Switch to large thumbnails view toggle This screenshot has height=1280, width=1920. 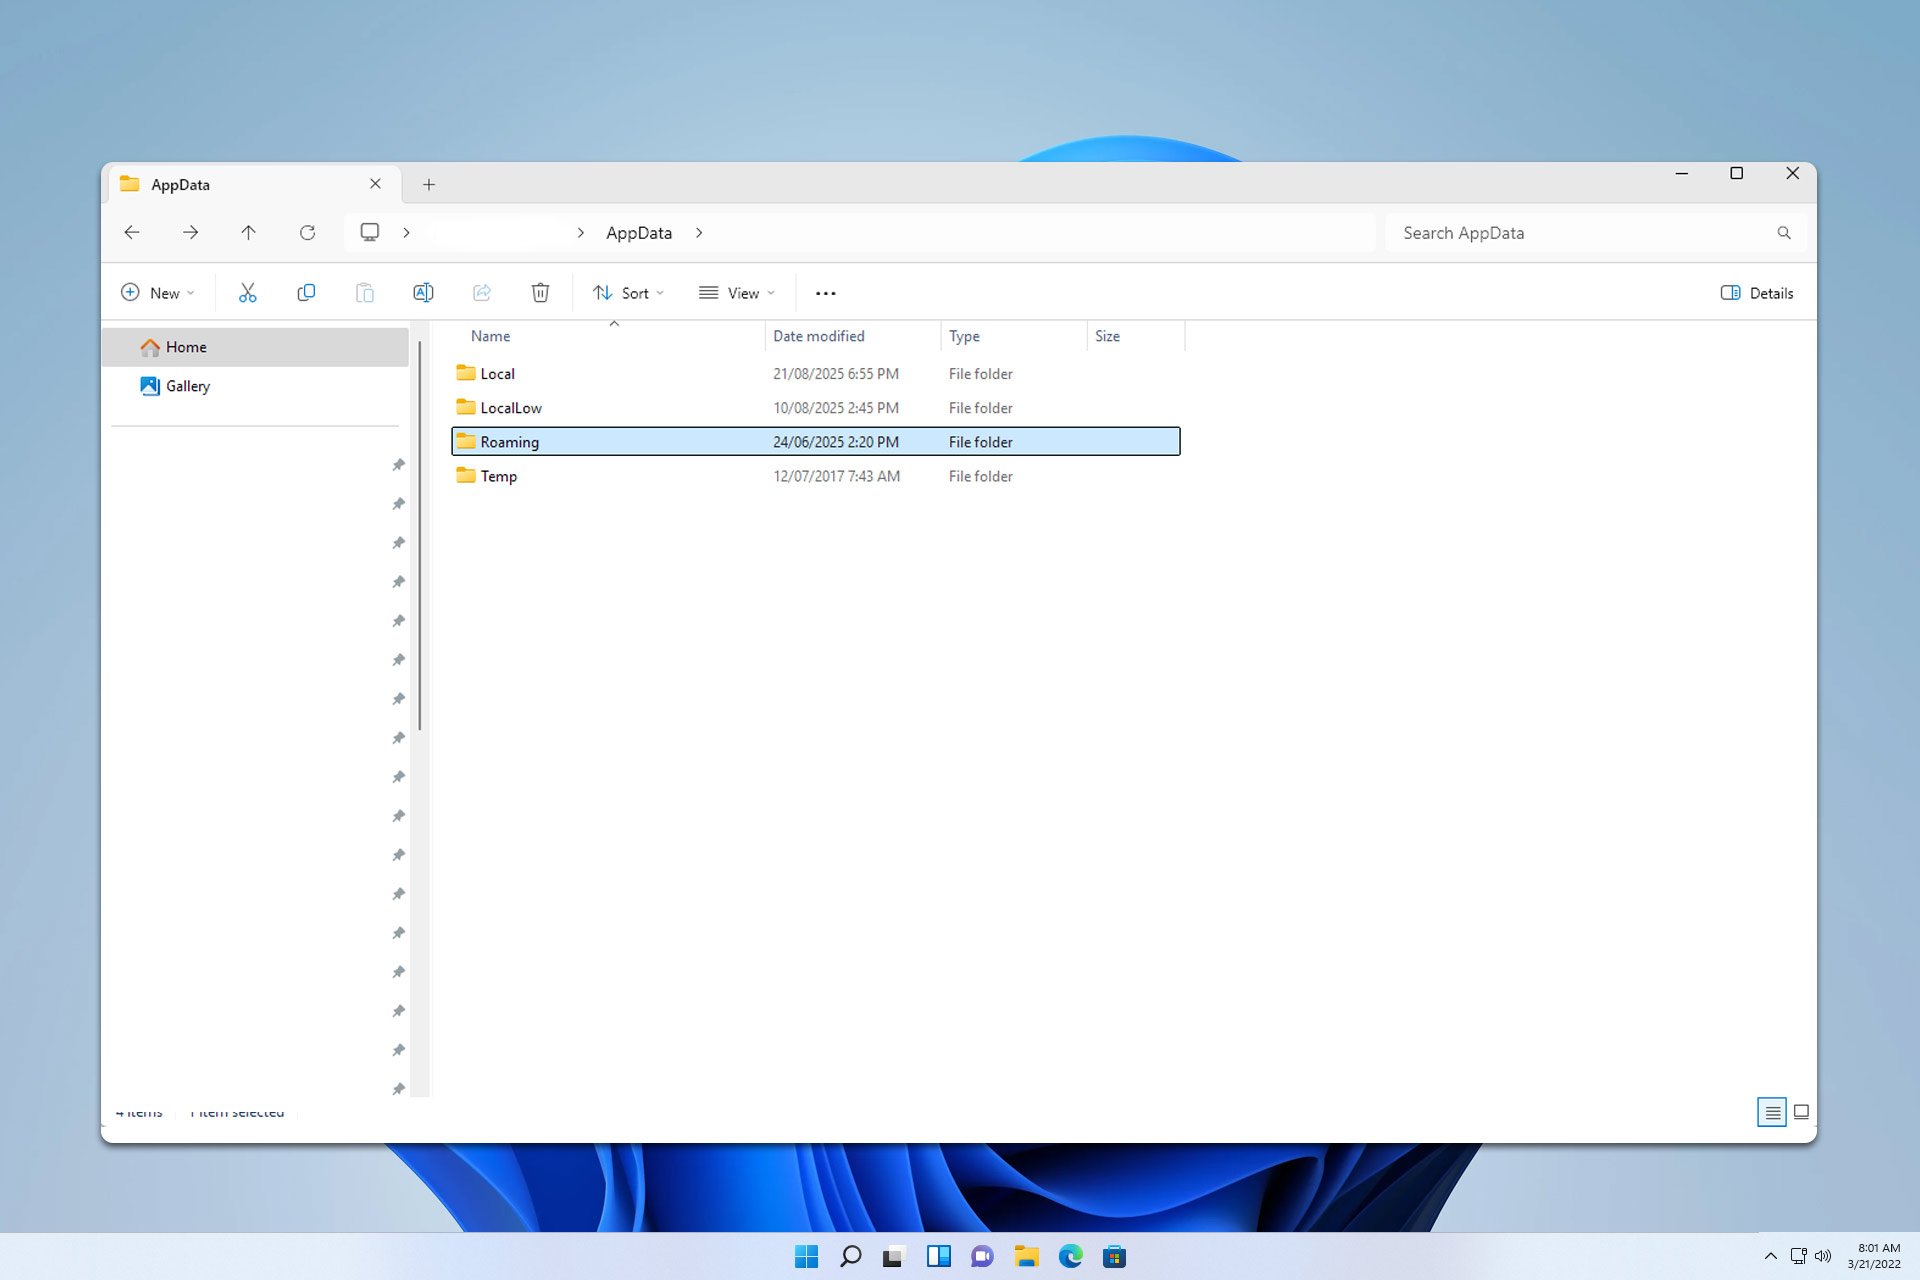pos(1801,1112)
